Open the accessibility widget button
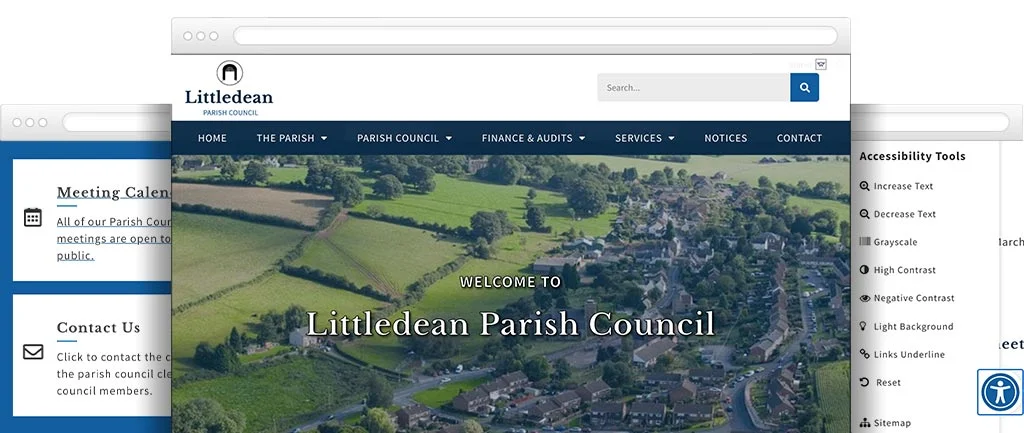 (999, 392)
